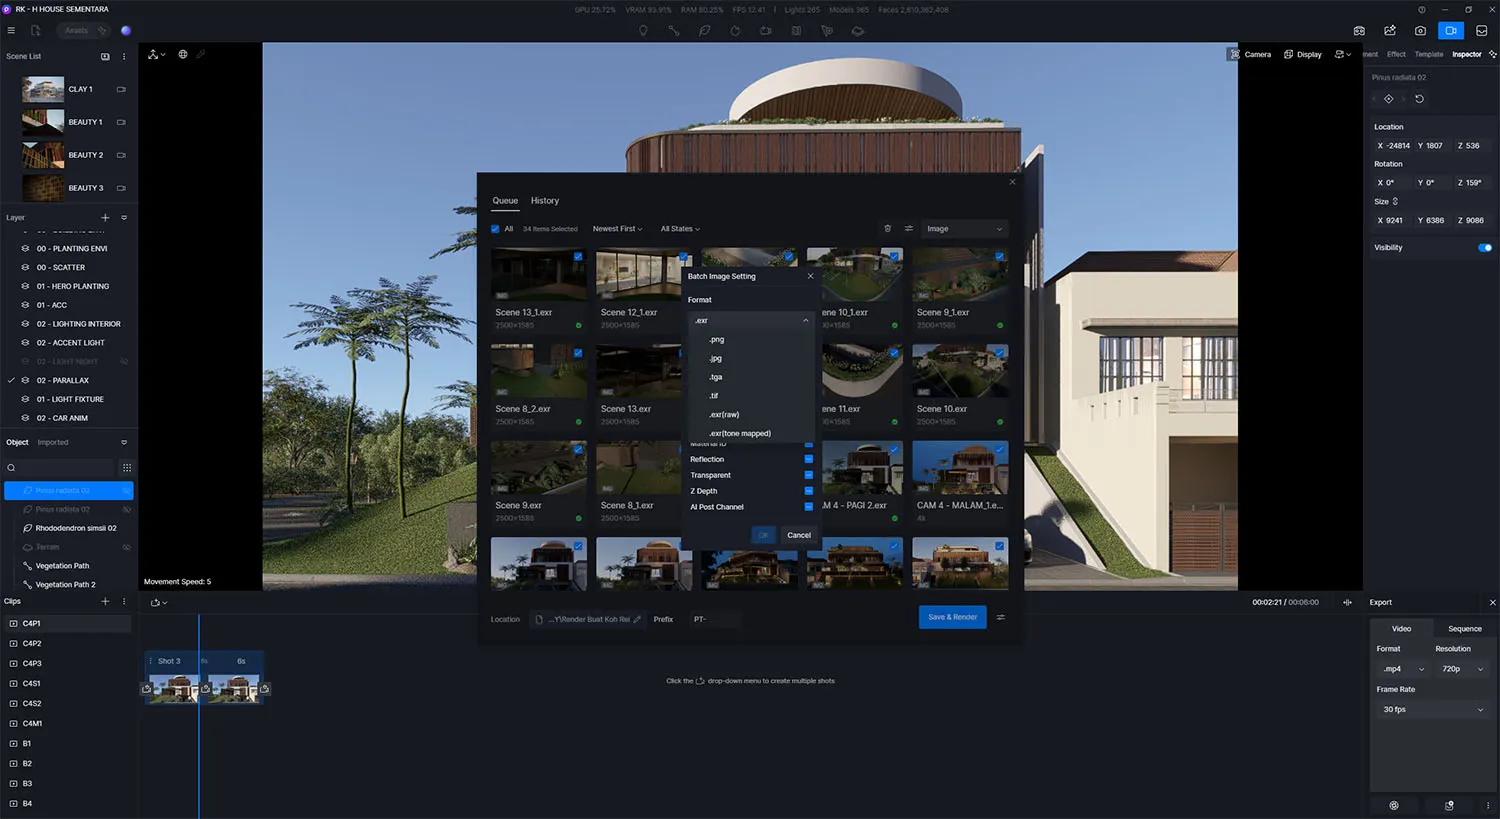The height and width of the screenshot is (819, 1500).
Task: Click the globe icon above the viewport
Action: [183, 54]
